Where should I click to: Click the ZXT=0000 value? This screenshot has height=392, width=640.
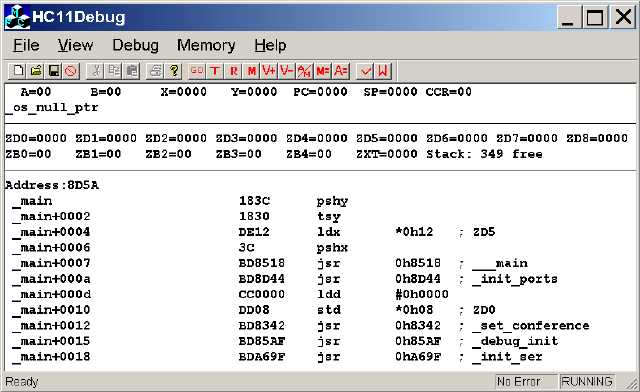click(x=387, y=154)
